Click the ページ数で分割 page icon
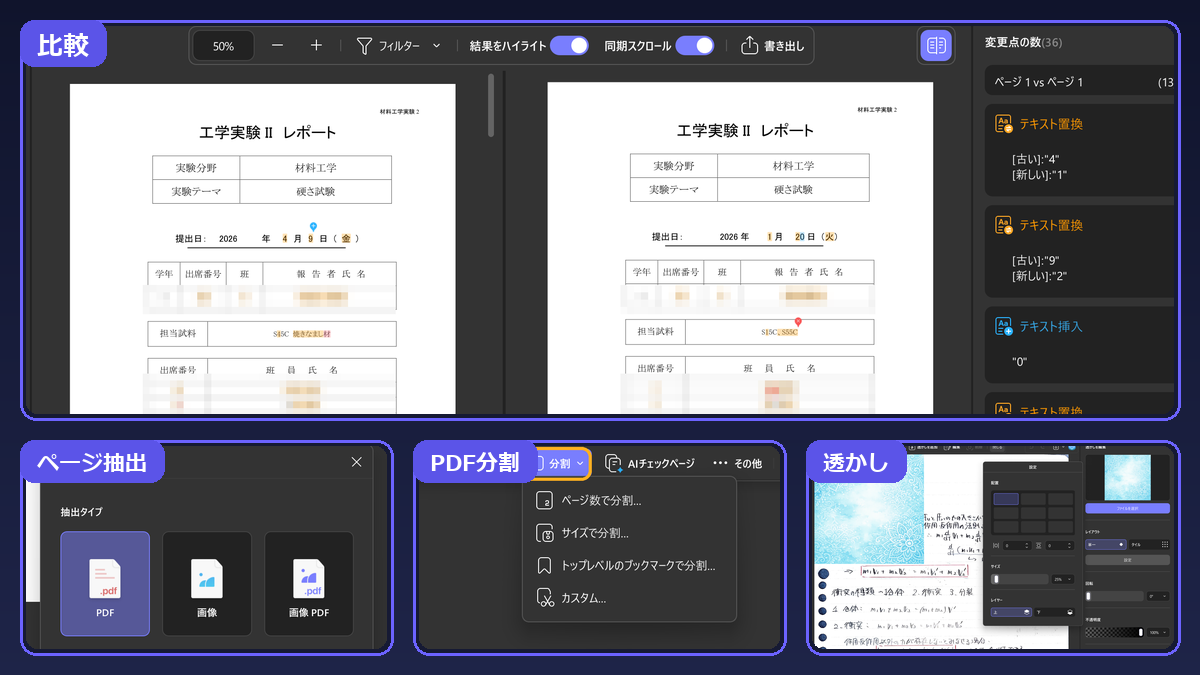Image resolution: width=1200 pixels, height=675 pixels. pos(545,500)
